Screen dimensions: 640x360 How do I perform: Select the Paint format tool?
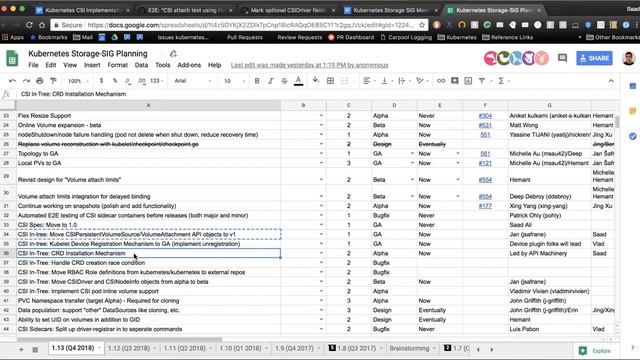53,81
